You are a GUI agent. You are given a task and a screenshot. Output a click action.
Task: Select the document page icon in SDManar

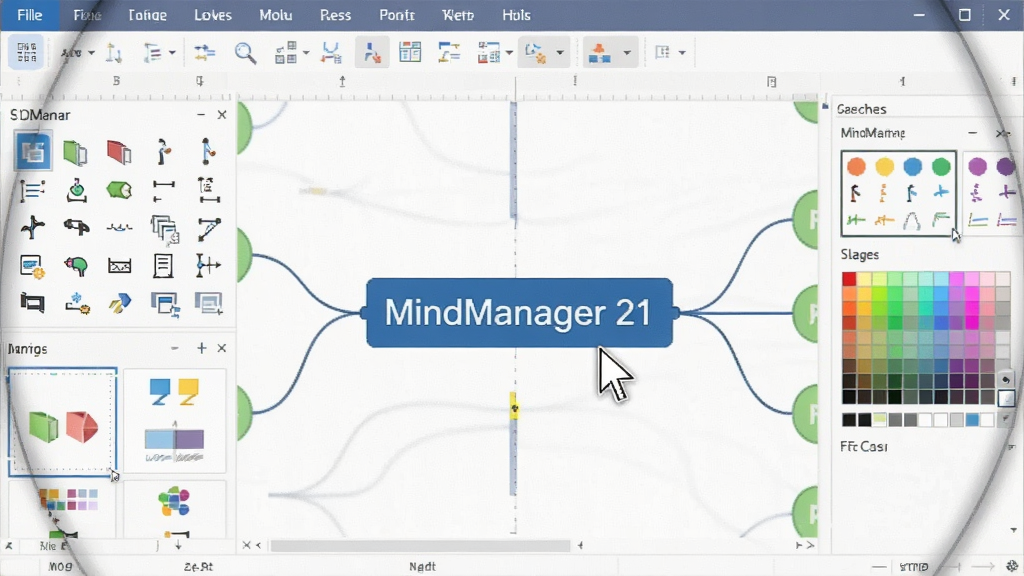pos(163,266)
